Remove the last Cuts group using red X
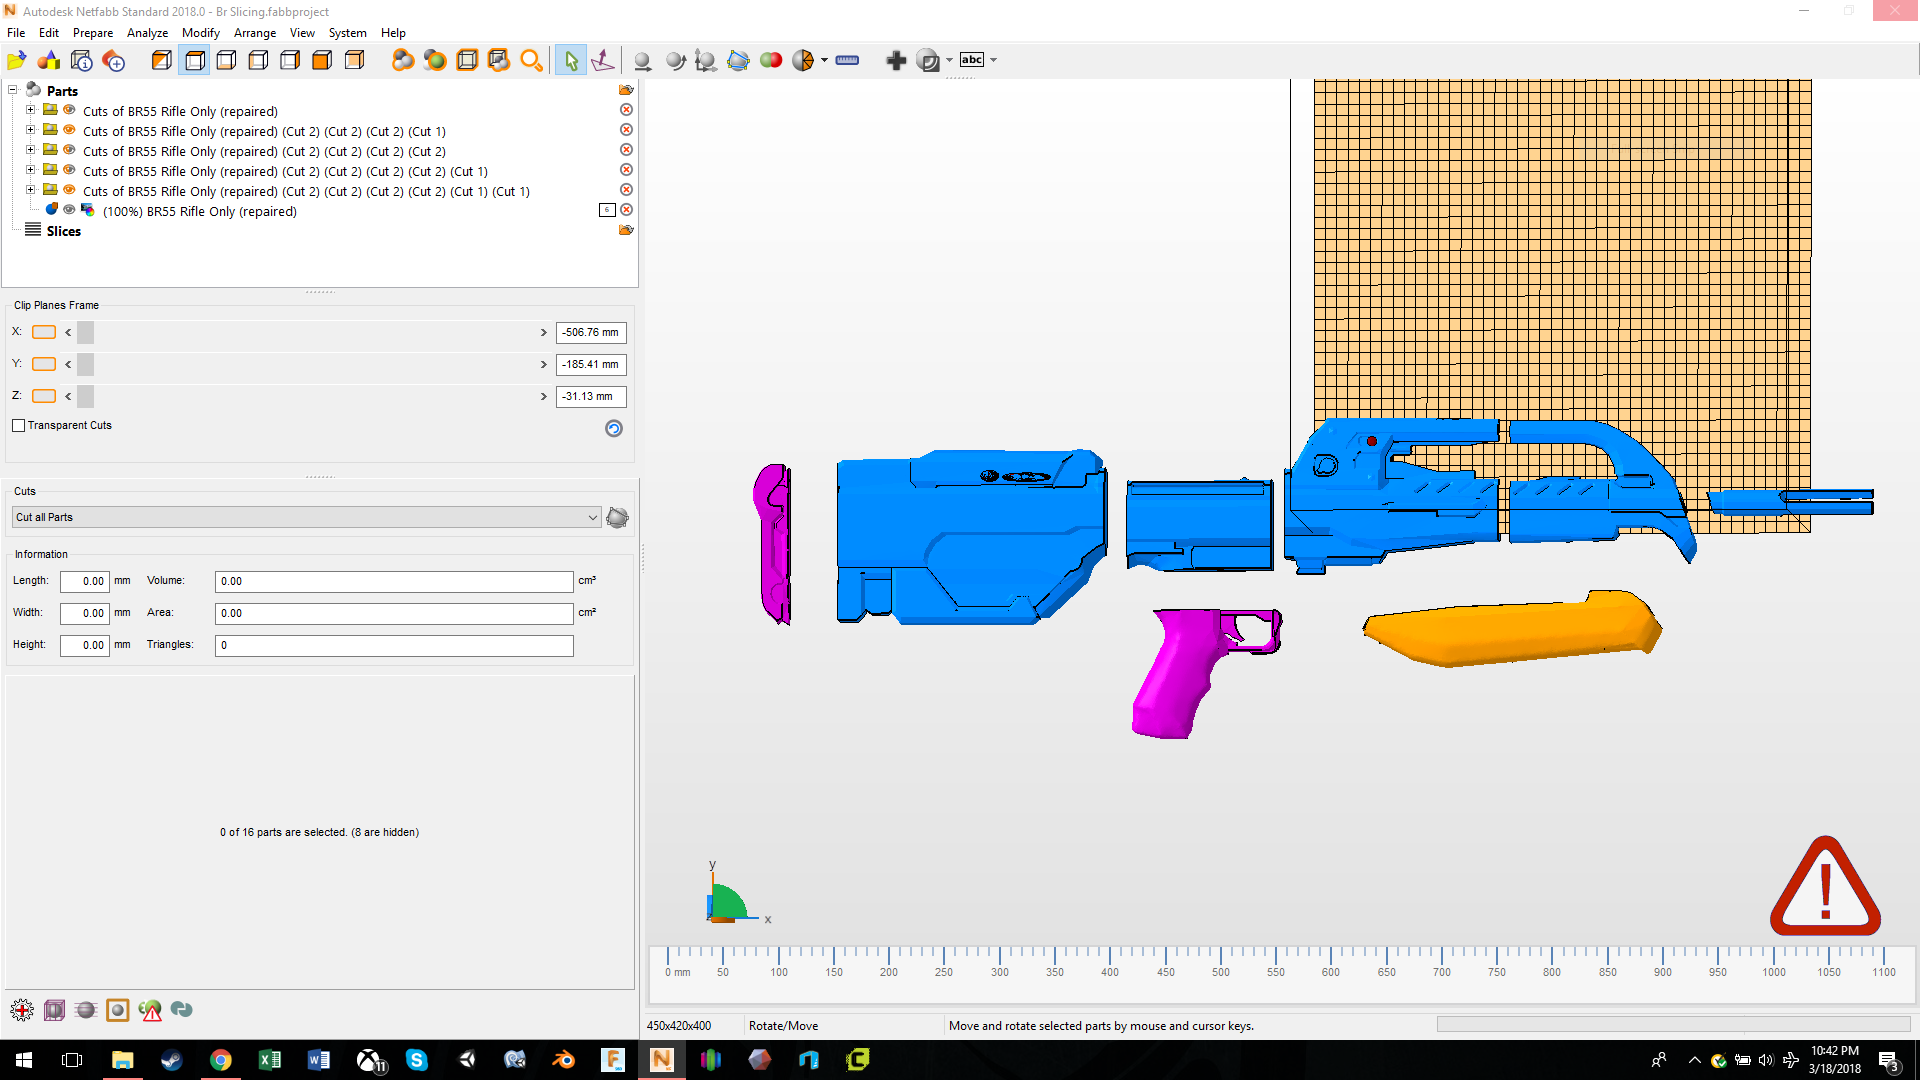This screenshot has height=1080, width=1920. point(626,190)
